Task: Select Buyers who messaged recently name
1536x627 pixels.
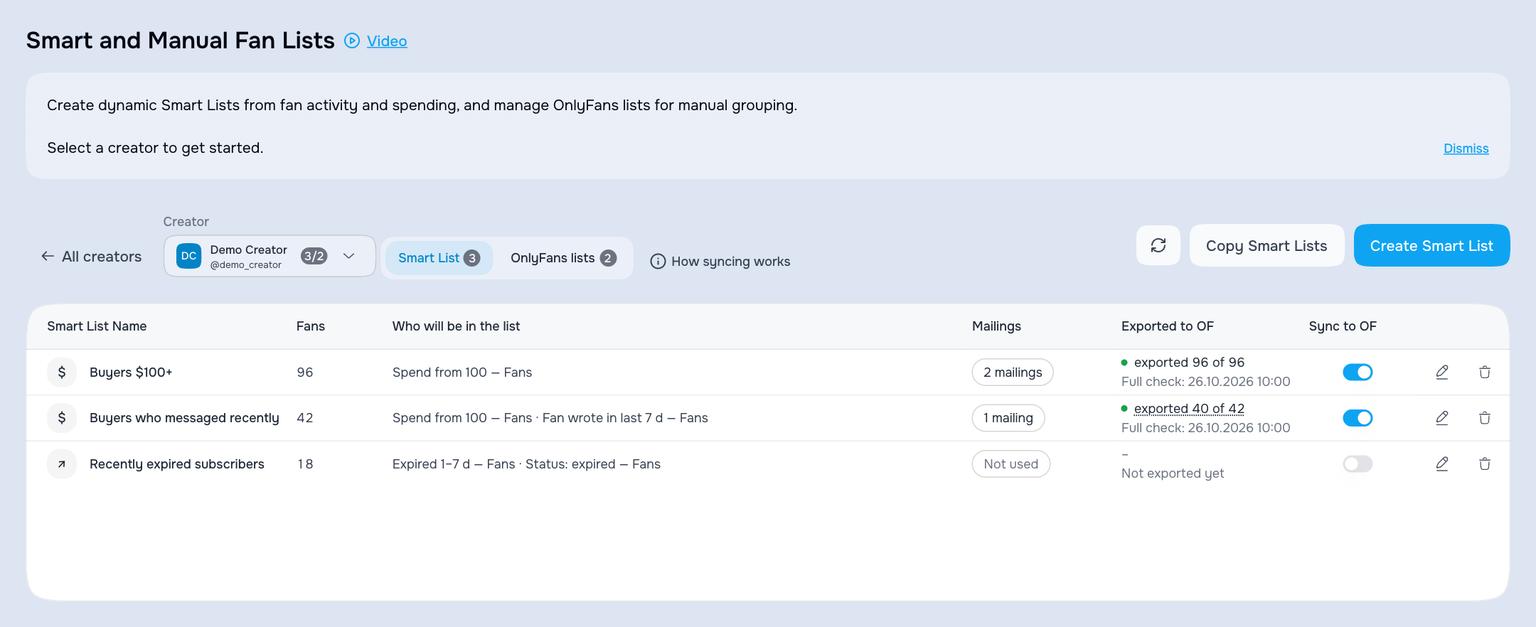Action: pyautogui.click(x=184, y=418)
